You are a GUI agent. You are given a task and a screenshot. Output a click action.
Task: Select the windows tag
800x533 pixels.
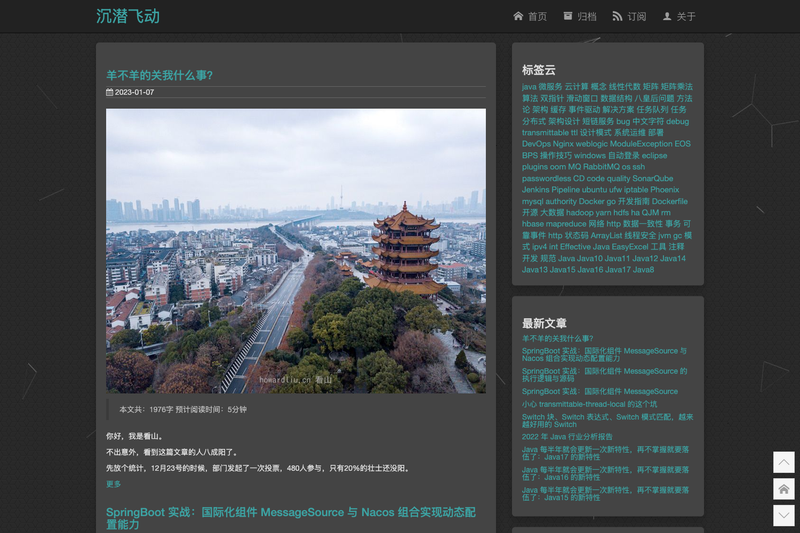[590, 156]
